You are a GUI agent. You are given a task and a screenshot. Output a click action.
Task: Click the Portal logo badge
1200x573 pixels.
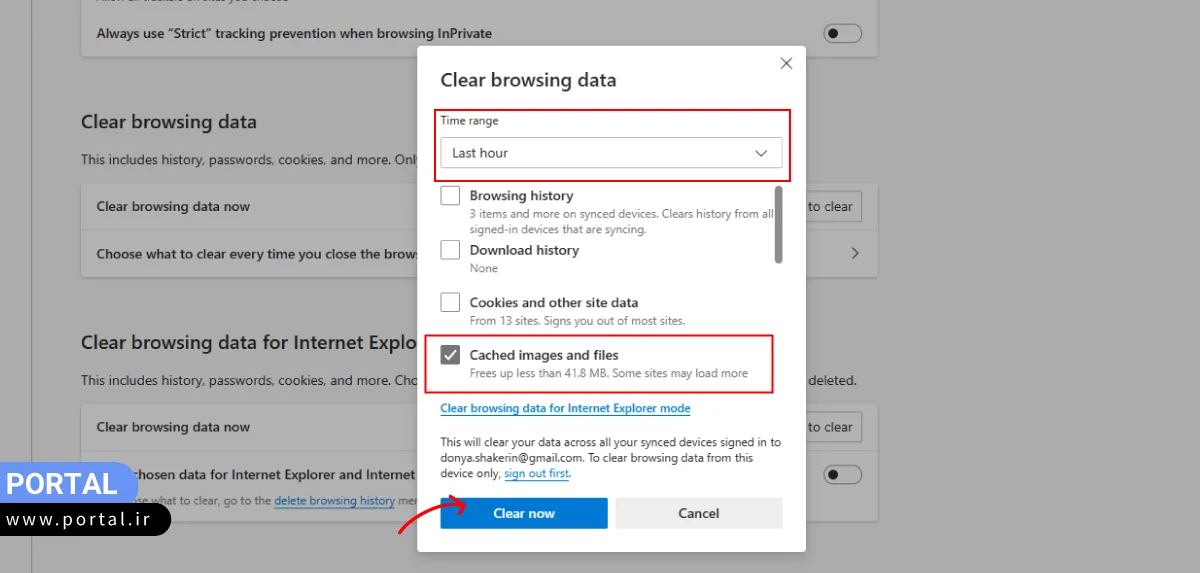(67, 484)
